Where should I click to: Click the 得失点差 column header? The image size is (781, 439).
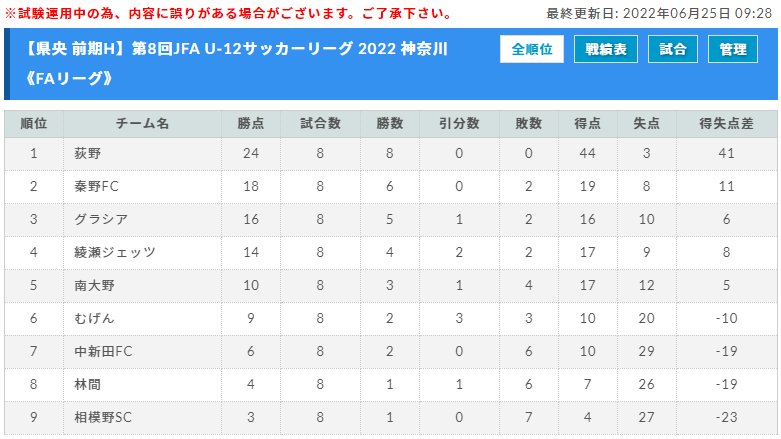(726, 124)
